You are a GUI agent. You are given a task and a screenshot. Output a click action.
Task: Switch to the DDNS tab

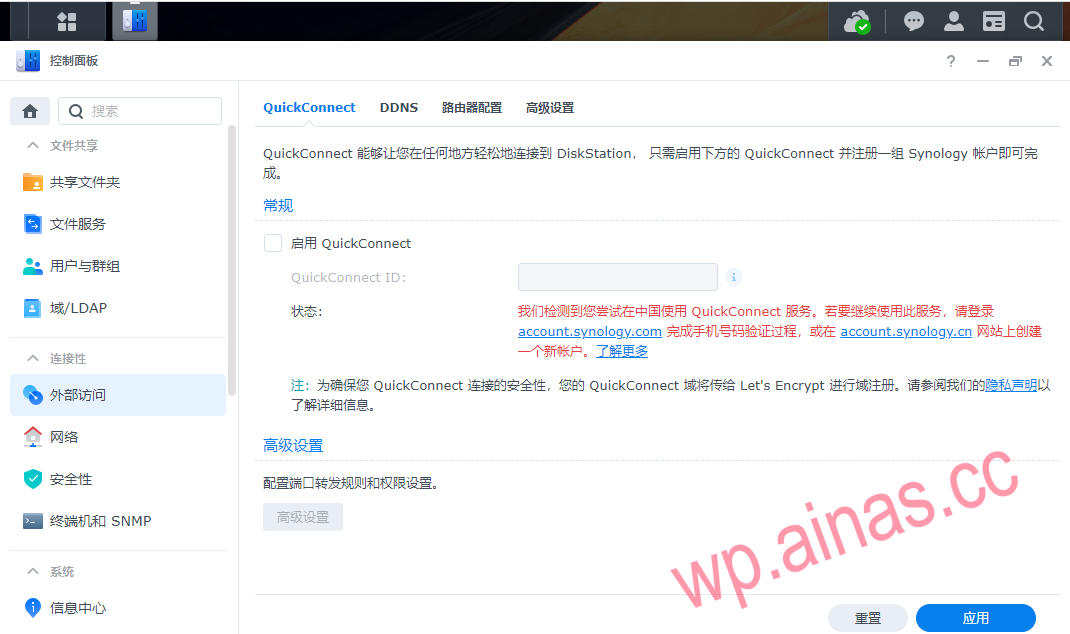pyautogui.click(x=399, y=107)
